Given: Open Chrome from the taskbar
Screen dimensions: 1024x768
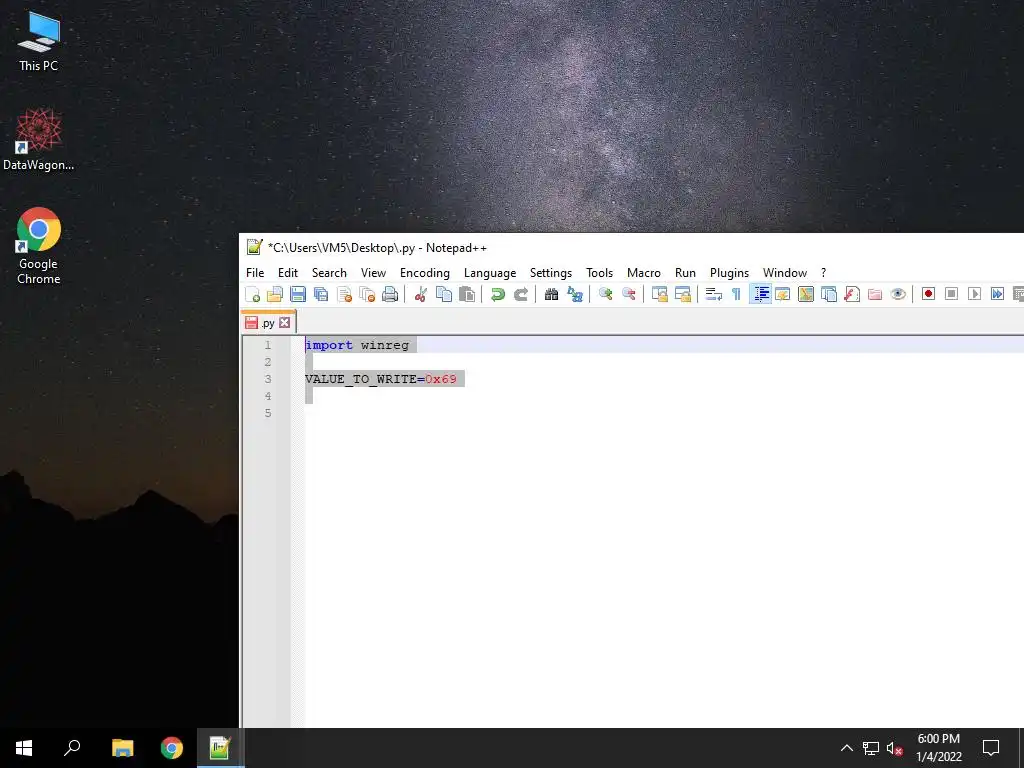Looking at the screenshot, I should (x=172, y=748).
